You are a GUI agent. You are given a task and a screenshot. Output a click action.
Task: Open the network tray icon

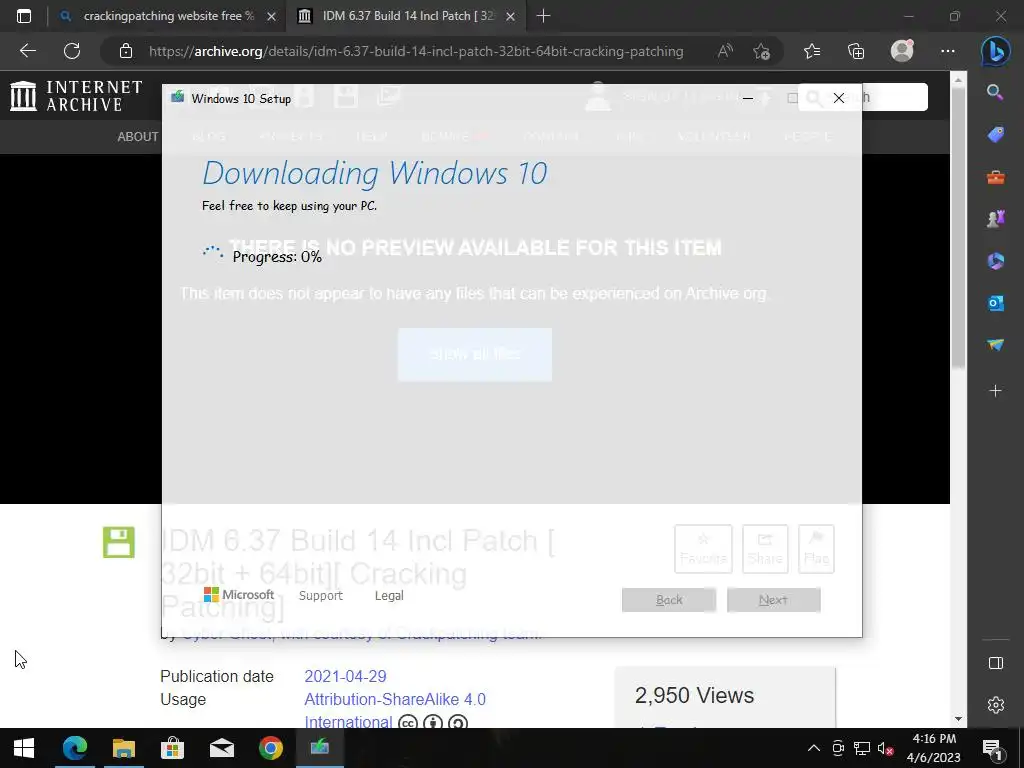(x=861, y=748)
